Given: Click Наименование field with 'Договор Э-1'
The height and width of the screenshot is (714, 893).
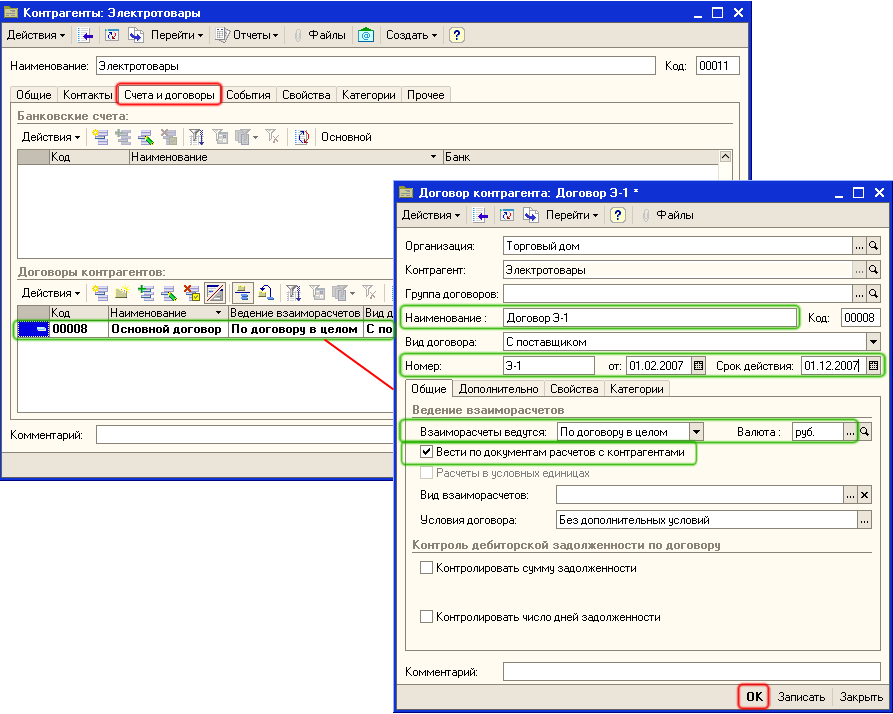Looking at the screenshot, I should tap(650, 318).
